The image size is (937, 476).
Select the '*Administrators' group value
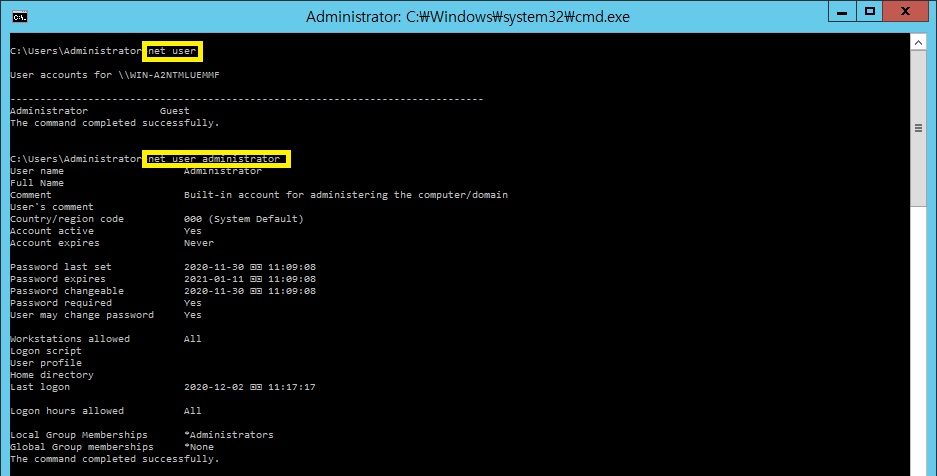point(229,435)
